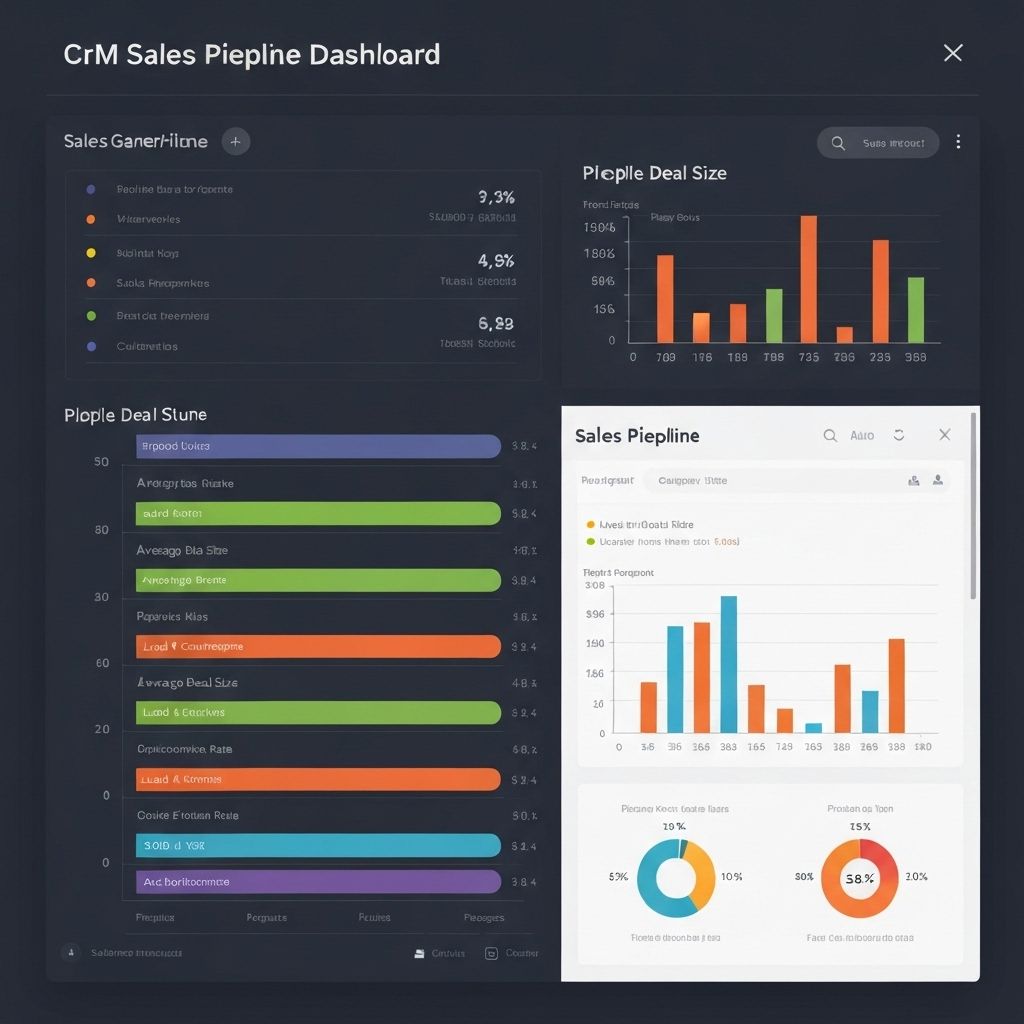Toggle the orange legend dot in Sales Piepline
Image resolution: width=1024 pixels, height=1024 pixels.
590,524
